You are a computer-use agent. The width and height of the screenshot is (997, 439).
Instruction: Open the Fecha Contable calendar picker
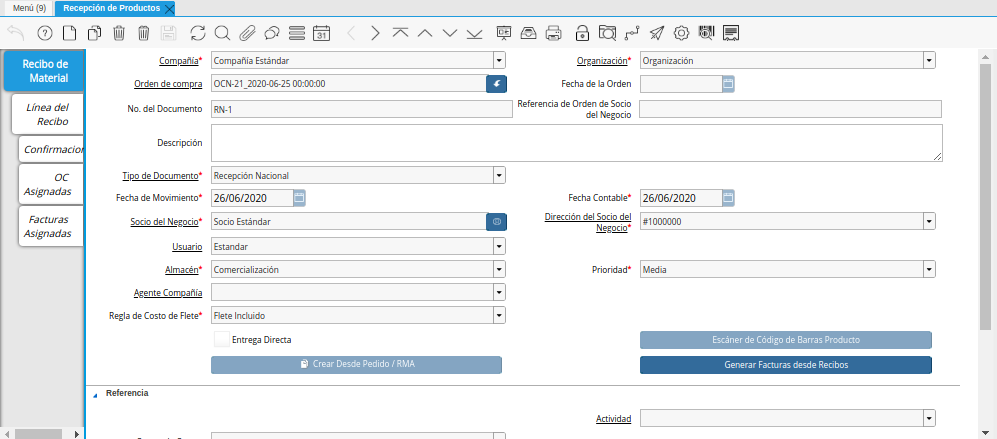point(729,198)
